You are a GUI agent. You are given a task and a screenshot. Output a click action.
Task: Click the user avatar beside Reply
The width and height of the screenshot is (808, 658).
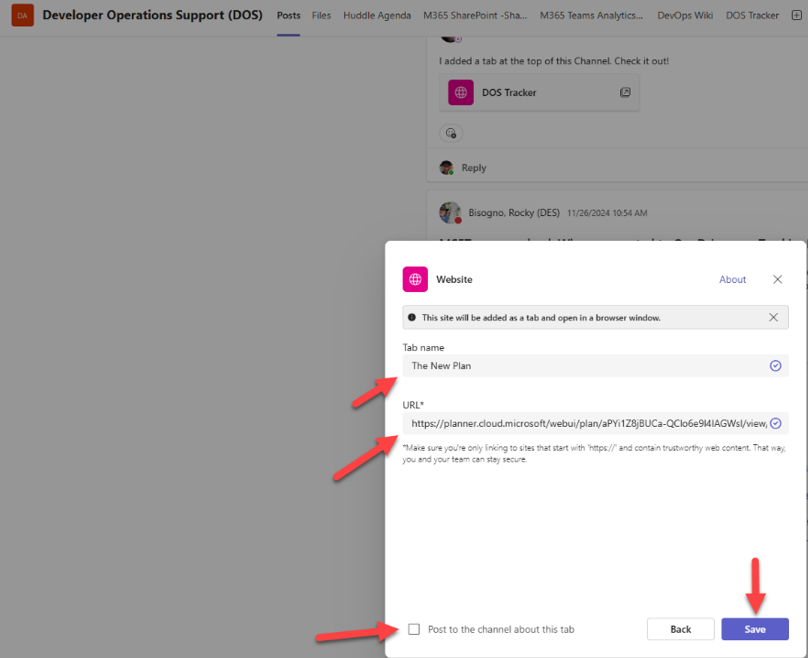(x=446, y=167)
